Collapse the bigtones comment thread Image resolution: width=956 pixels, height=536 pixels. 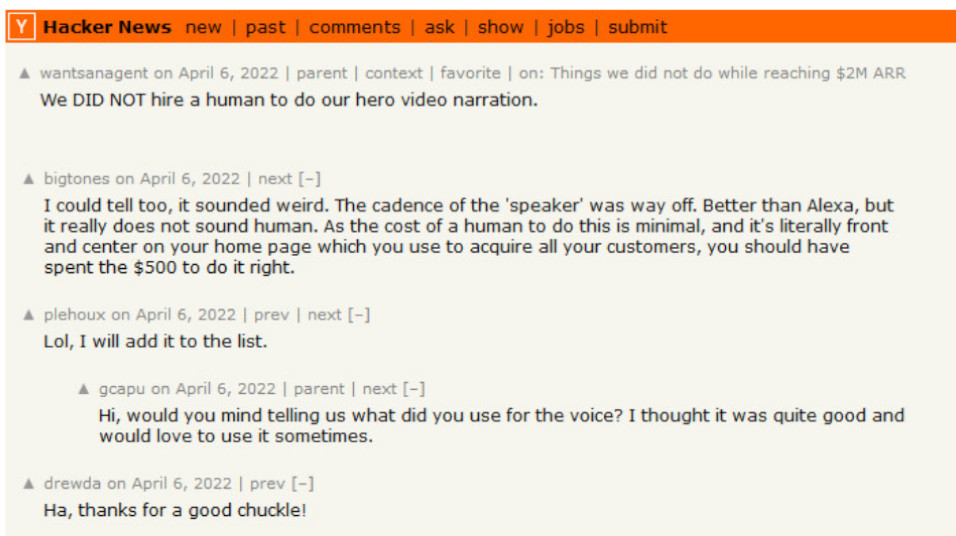pos(310,179)
